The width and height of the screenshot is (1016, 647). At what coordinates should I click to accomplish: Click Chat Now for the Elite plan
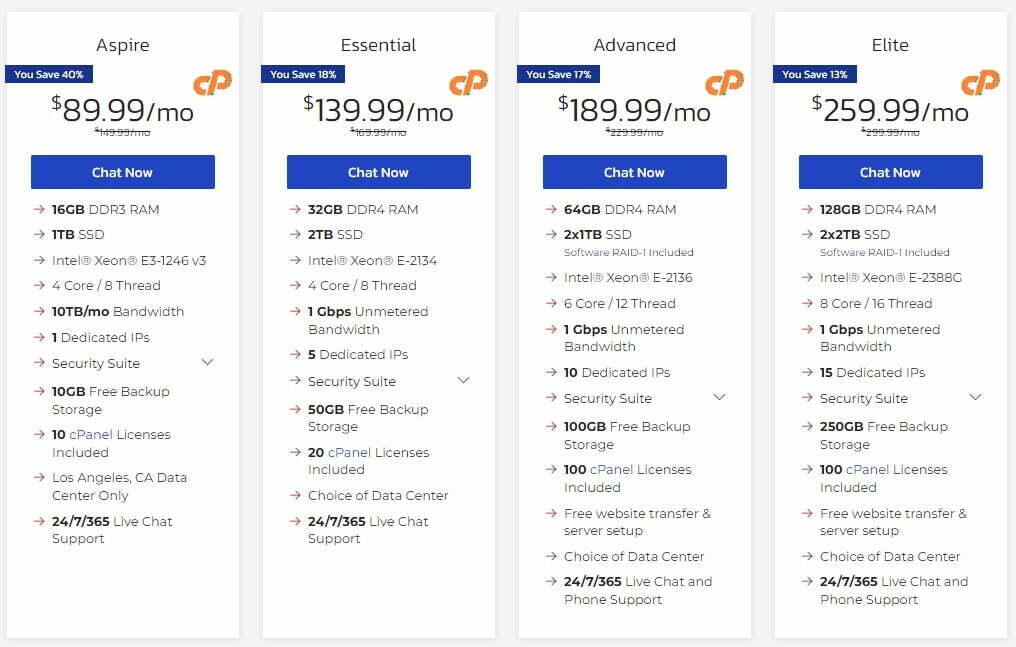pyautogui.click(x=890, y=172)
